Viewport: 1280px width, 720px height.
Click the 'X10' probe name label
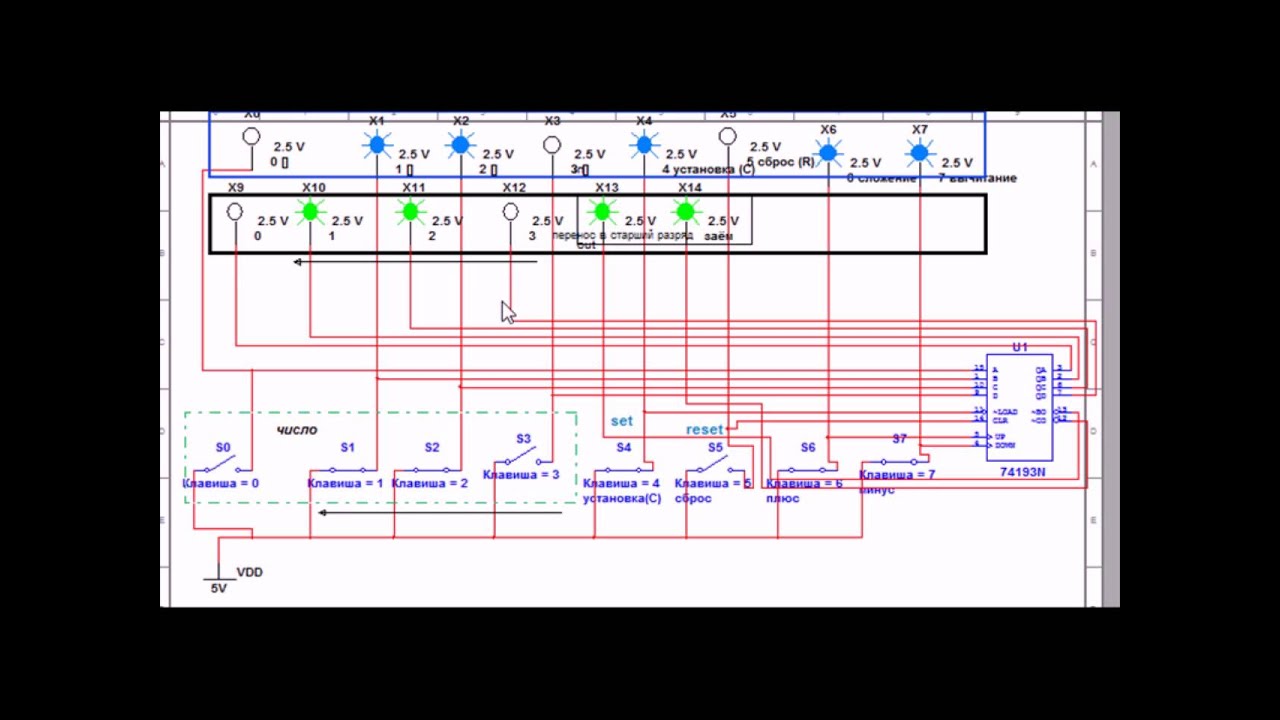click(314, 188)
